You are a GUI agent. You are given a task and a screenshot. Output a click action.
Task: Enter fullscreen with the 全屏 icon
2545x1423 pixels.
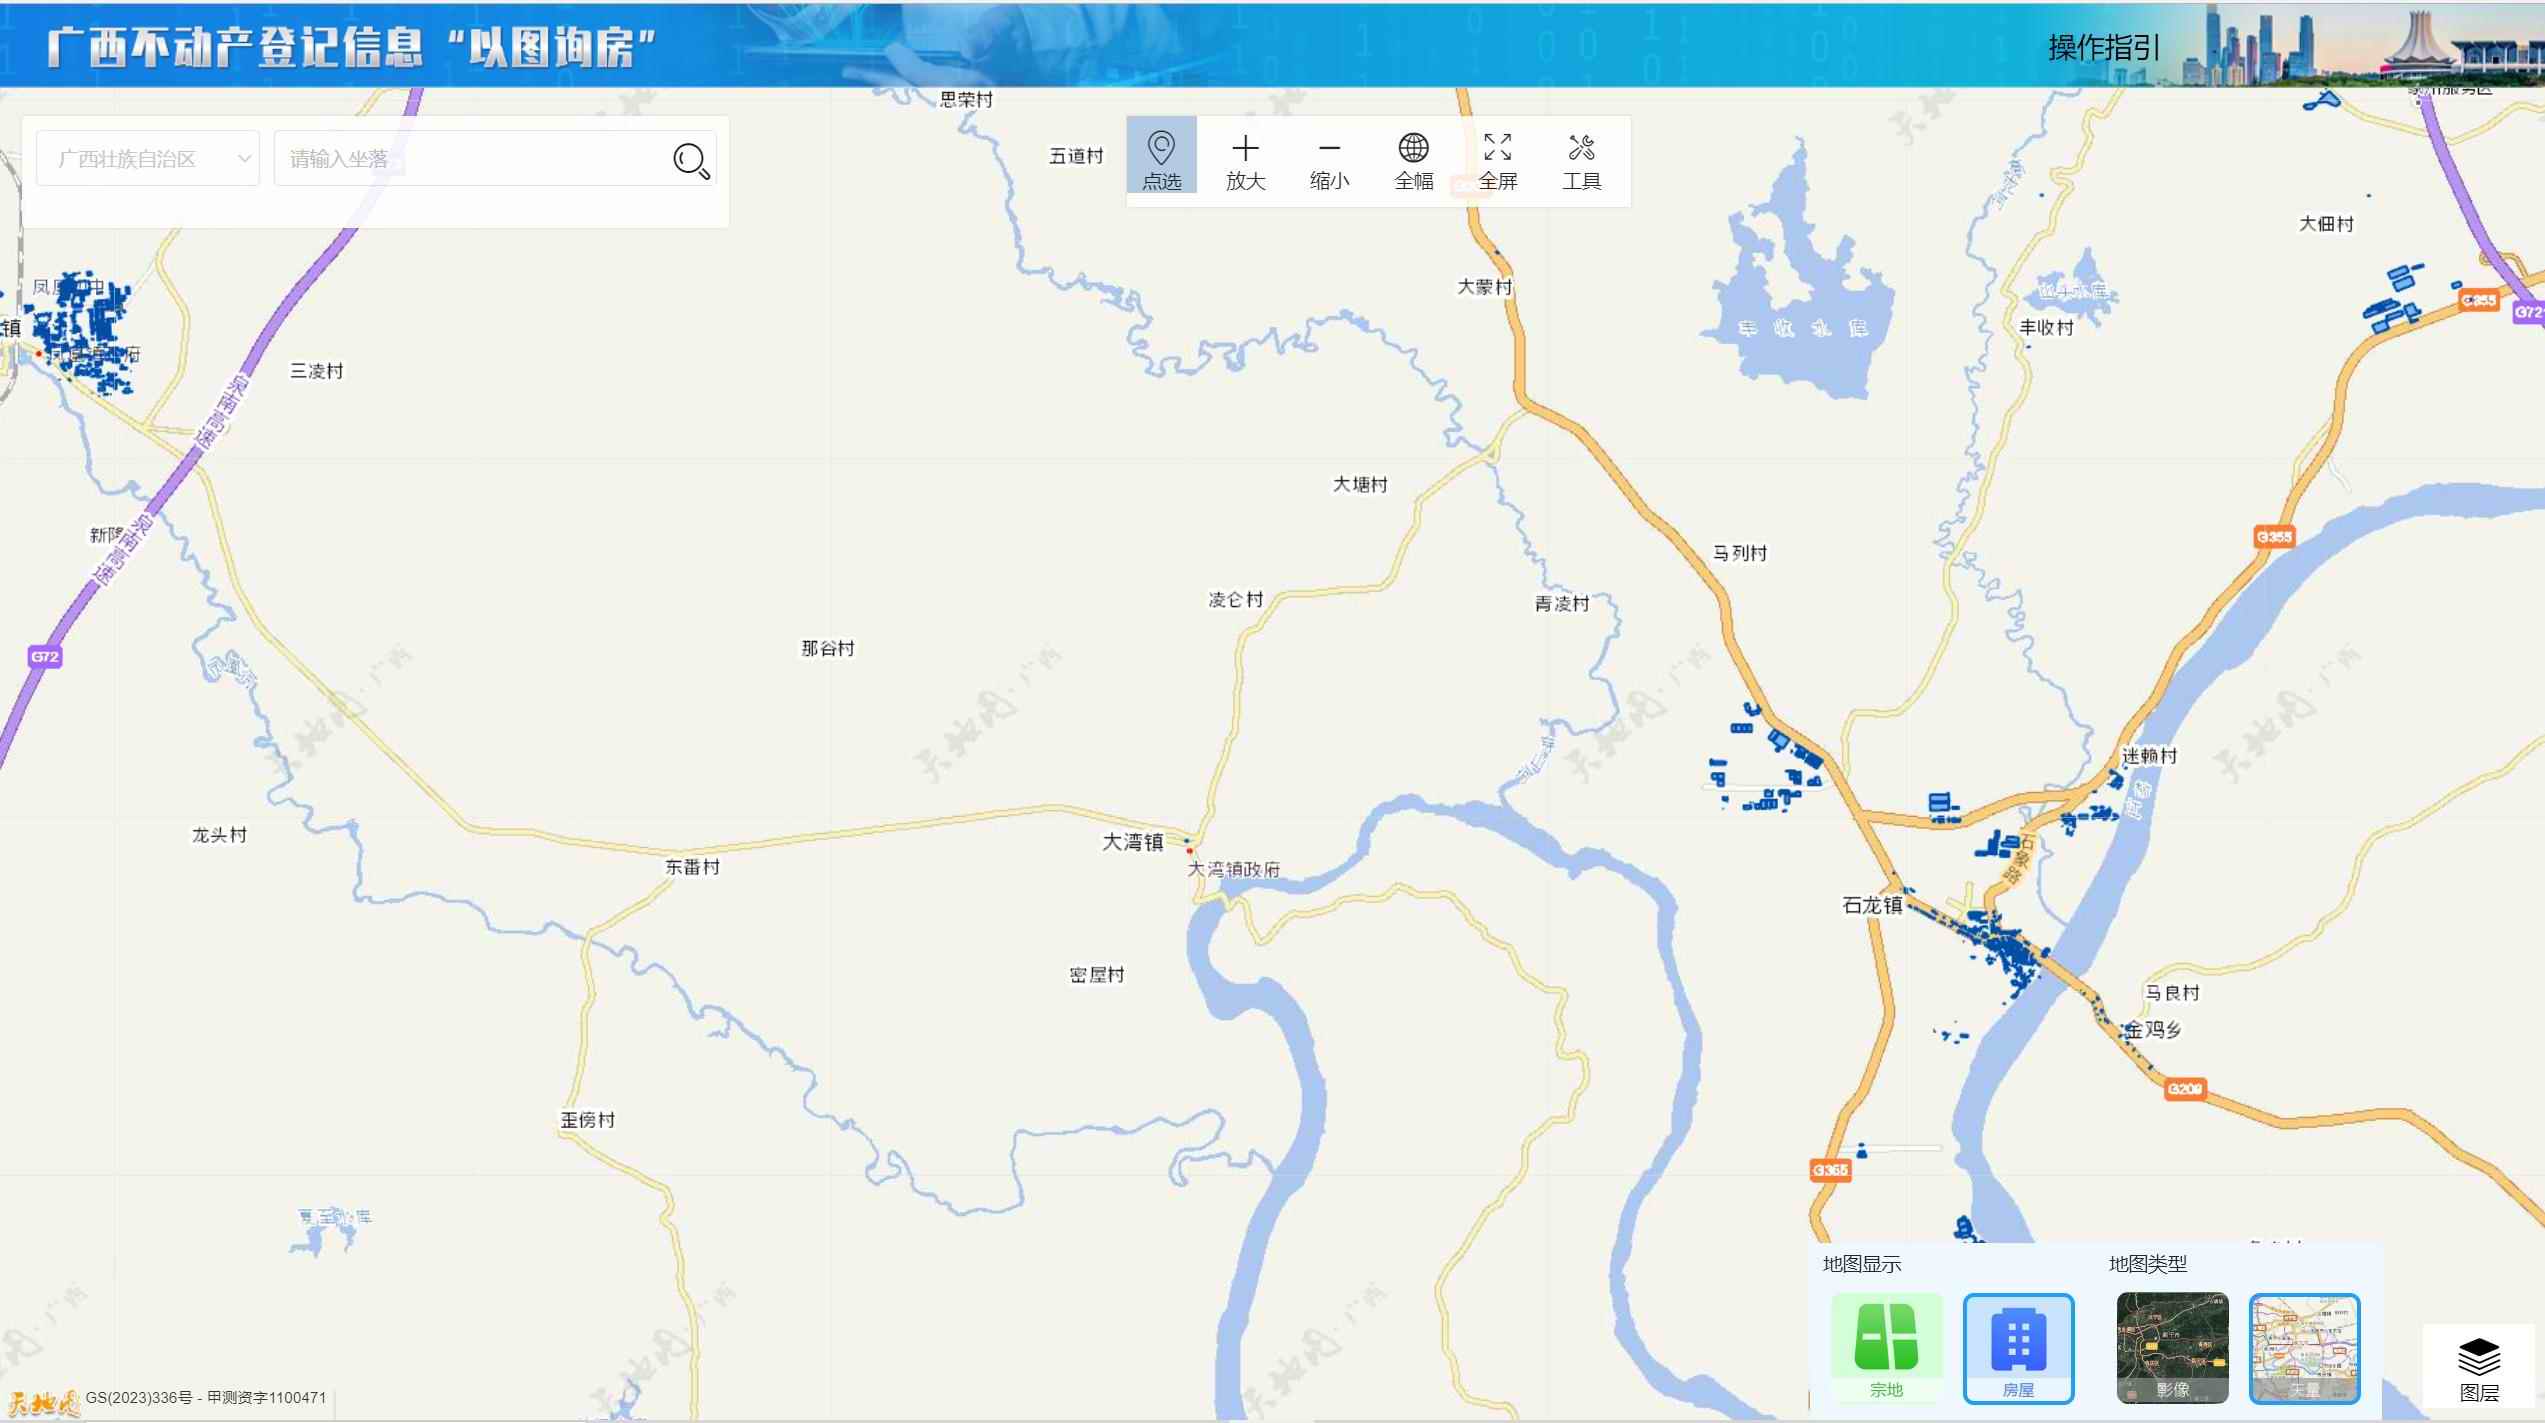1497,149
